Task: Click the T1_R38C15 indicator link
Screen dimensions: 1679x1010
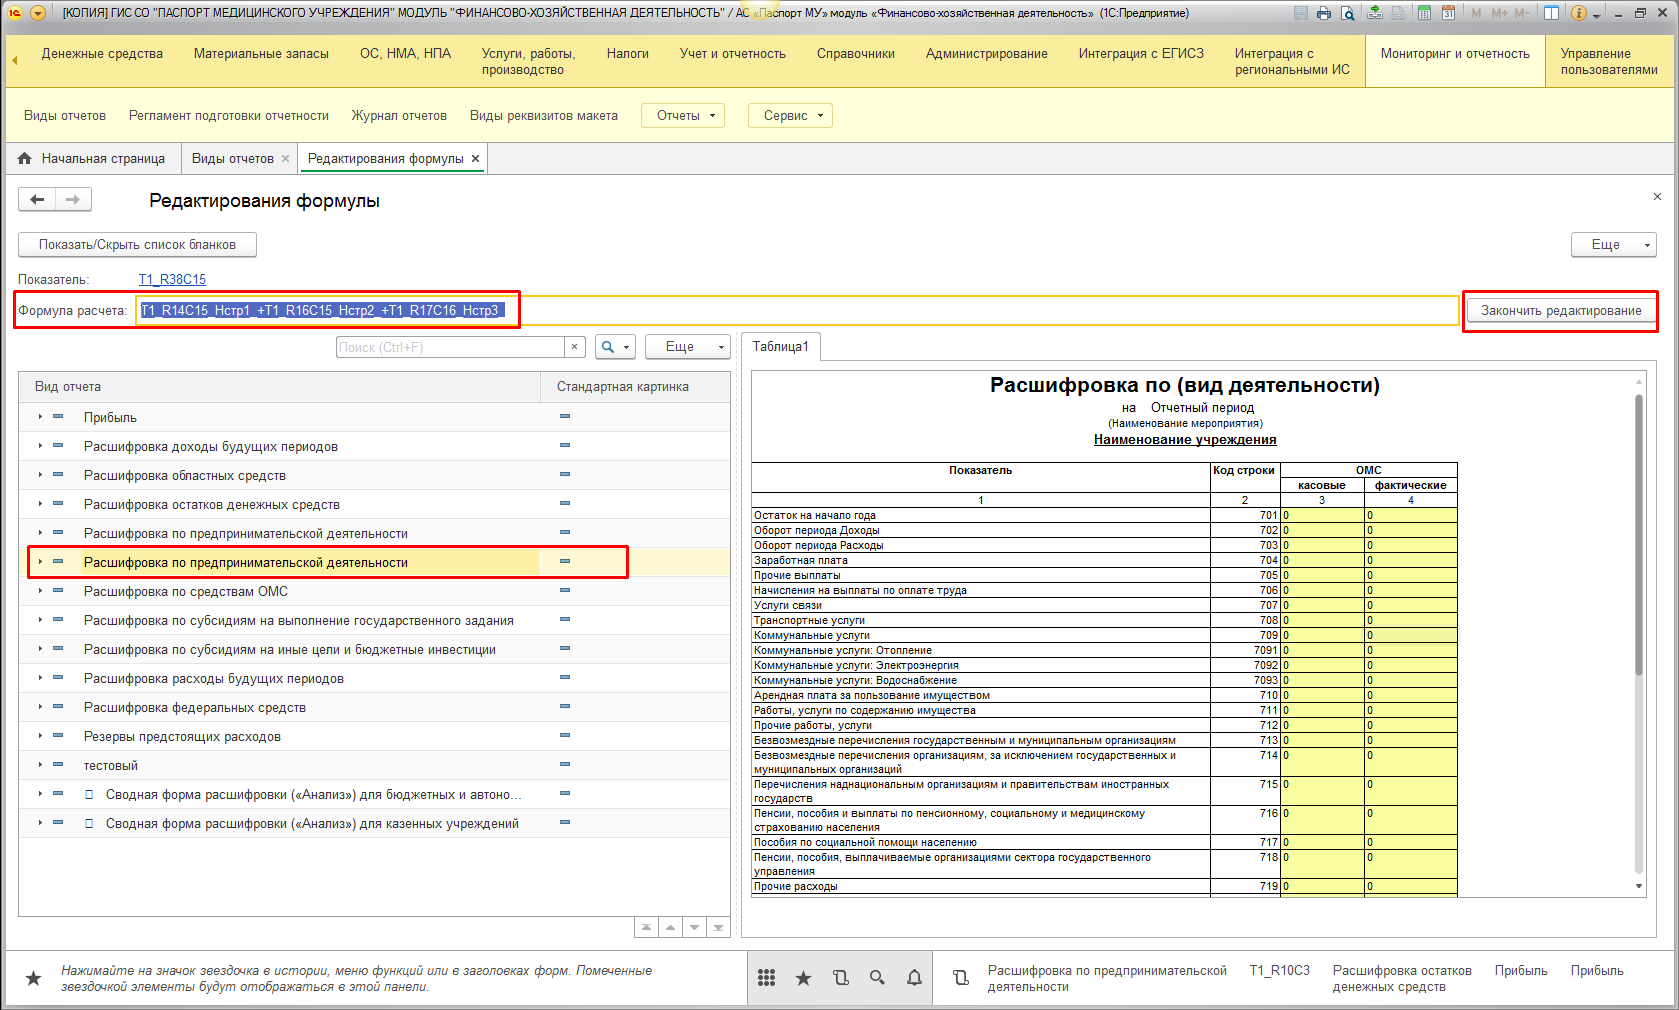Action: [172, 280]
